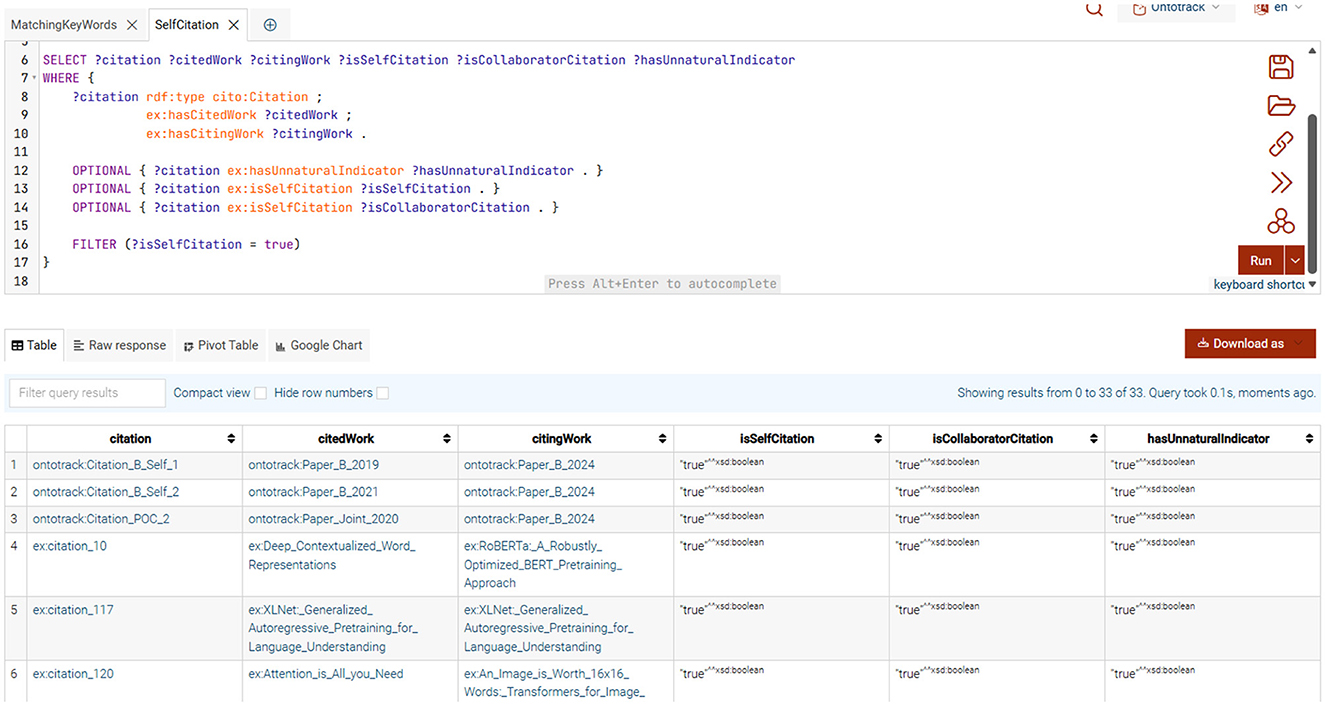Expand the Download as dropdown
Screen dimensions: 1325x706
click(1249, 344)
